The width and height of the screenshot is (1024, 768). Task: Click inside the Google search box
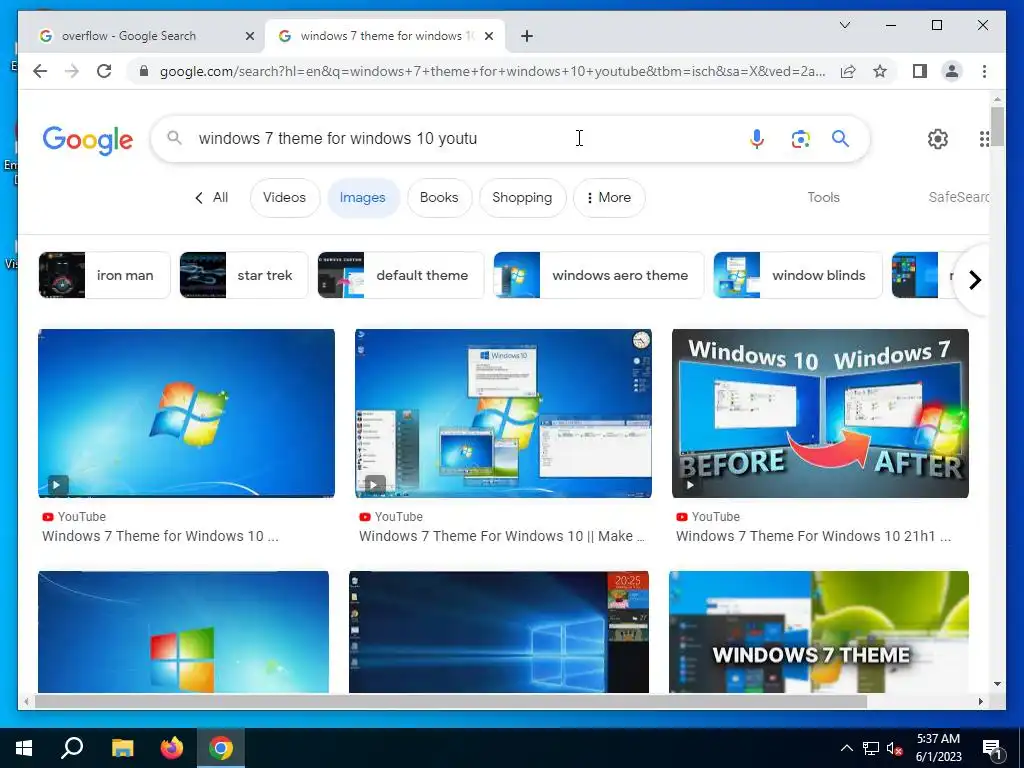[x=457, y=138]
